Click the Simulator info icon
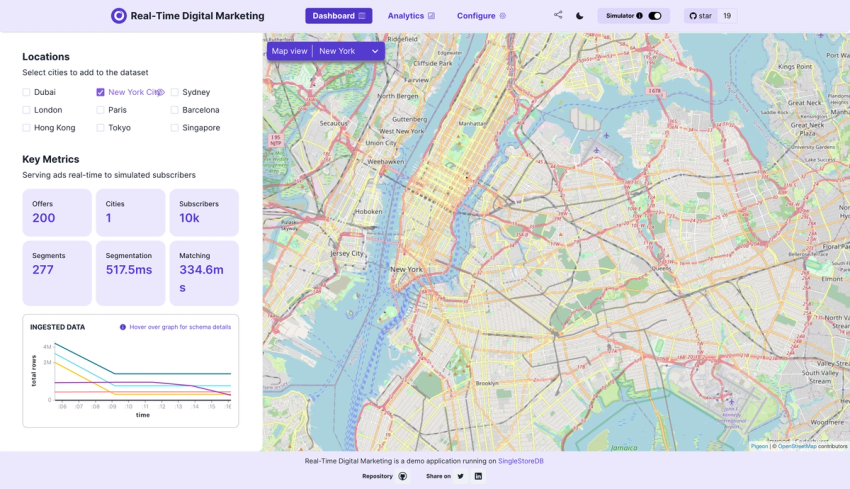 639,16
